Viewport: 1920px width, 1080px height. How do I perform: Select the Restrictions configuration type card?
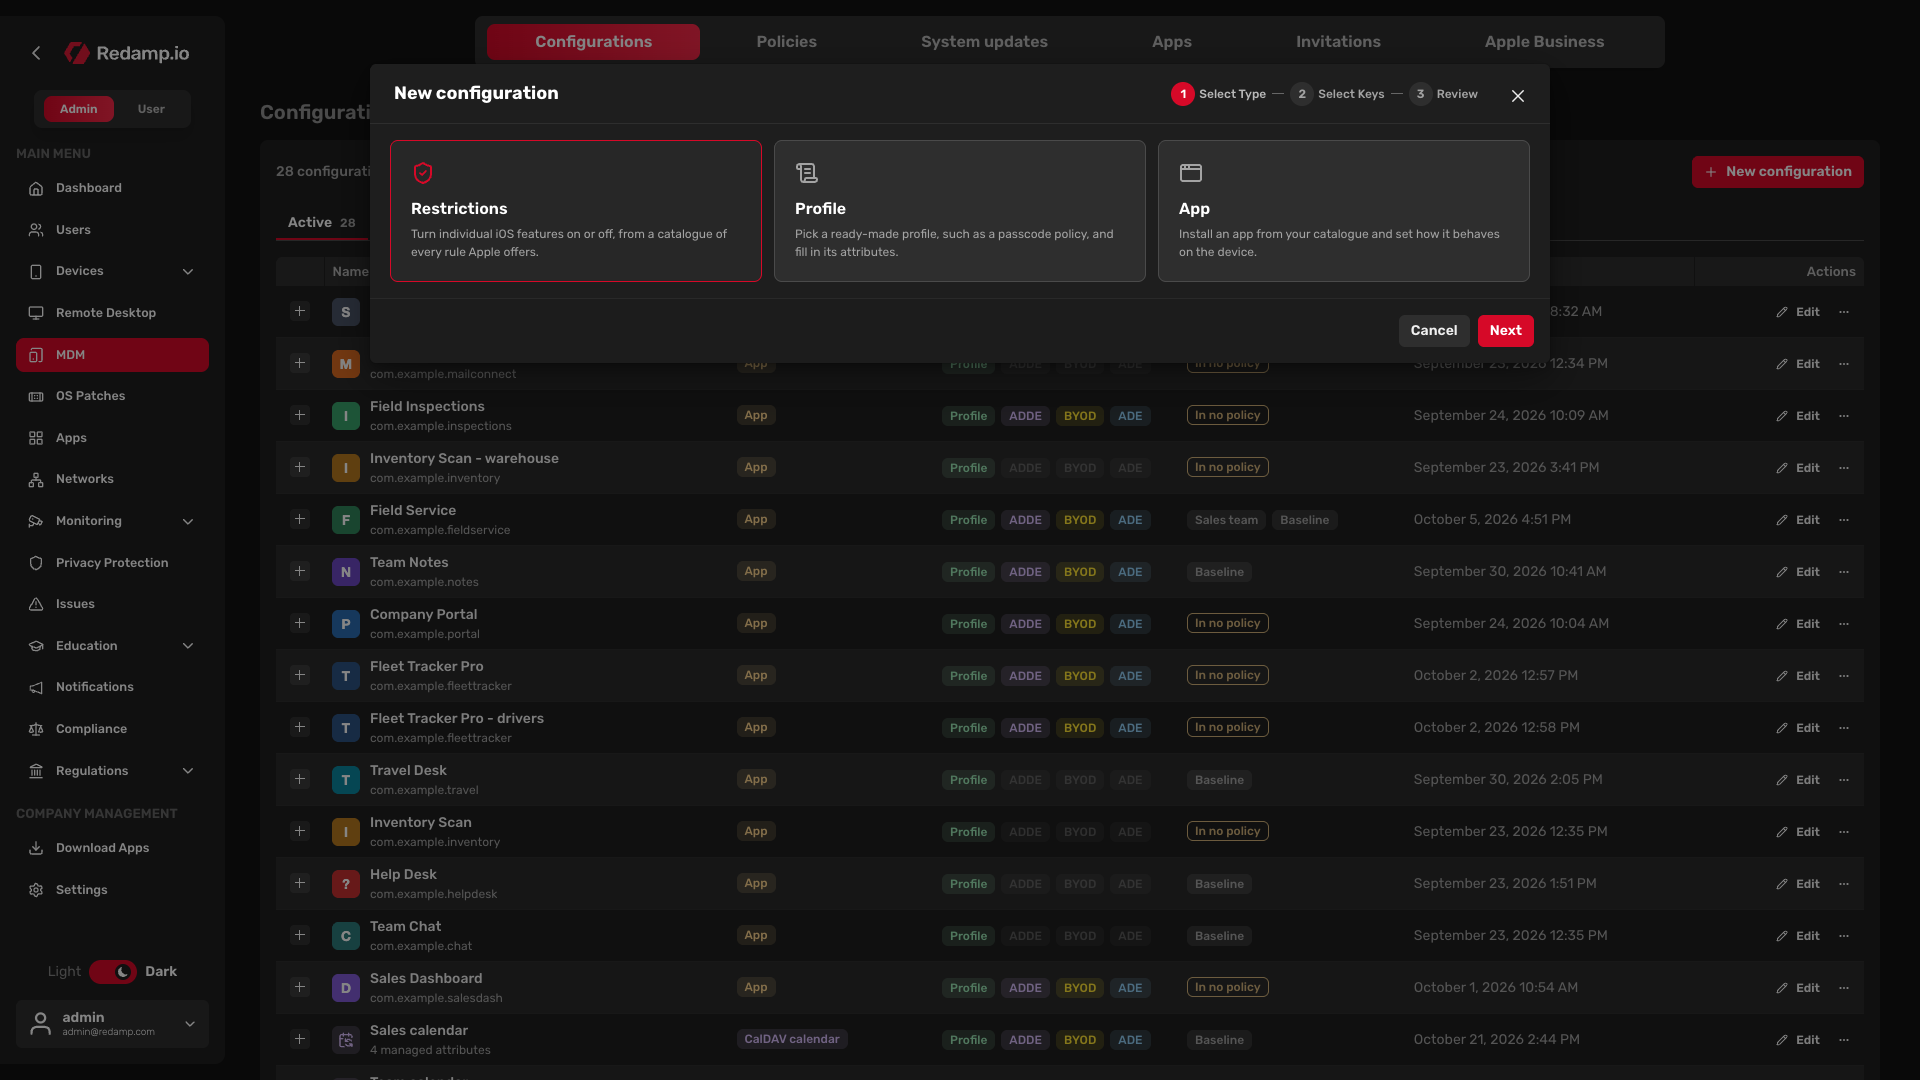point(575,211)
